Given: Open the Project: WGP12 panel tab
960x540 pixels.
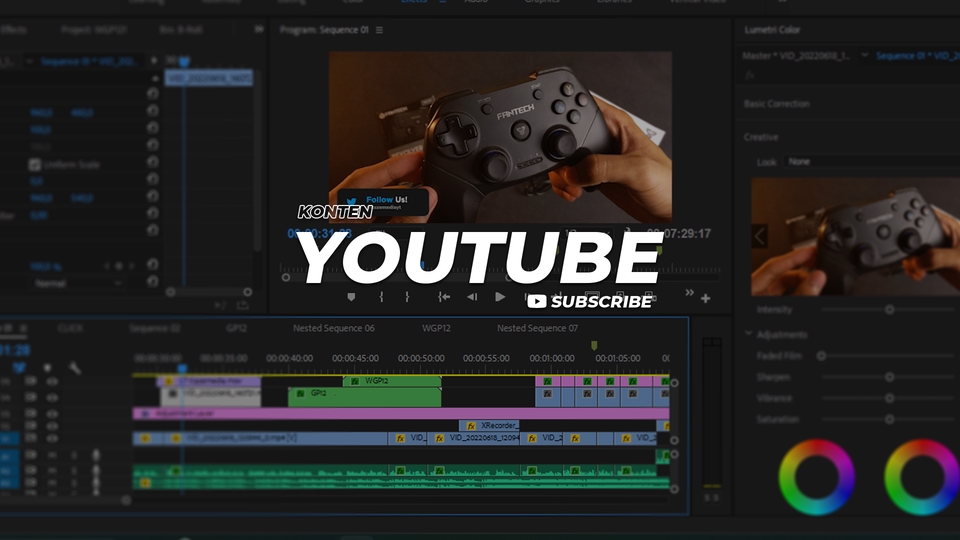Looking at the screenshot, I should (x=94, y=29).
